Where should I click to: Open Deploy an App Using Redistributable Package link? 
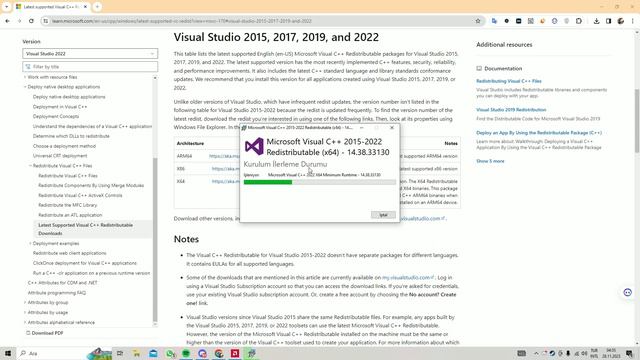[x=539, y=133]
